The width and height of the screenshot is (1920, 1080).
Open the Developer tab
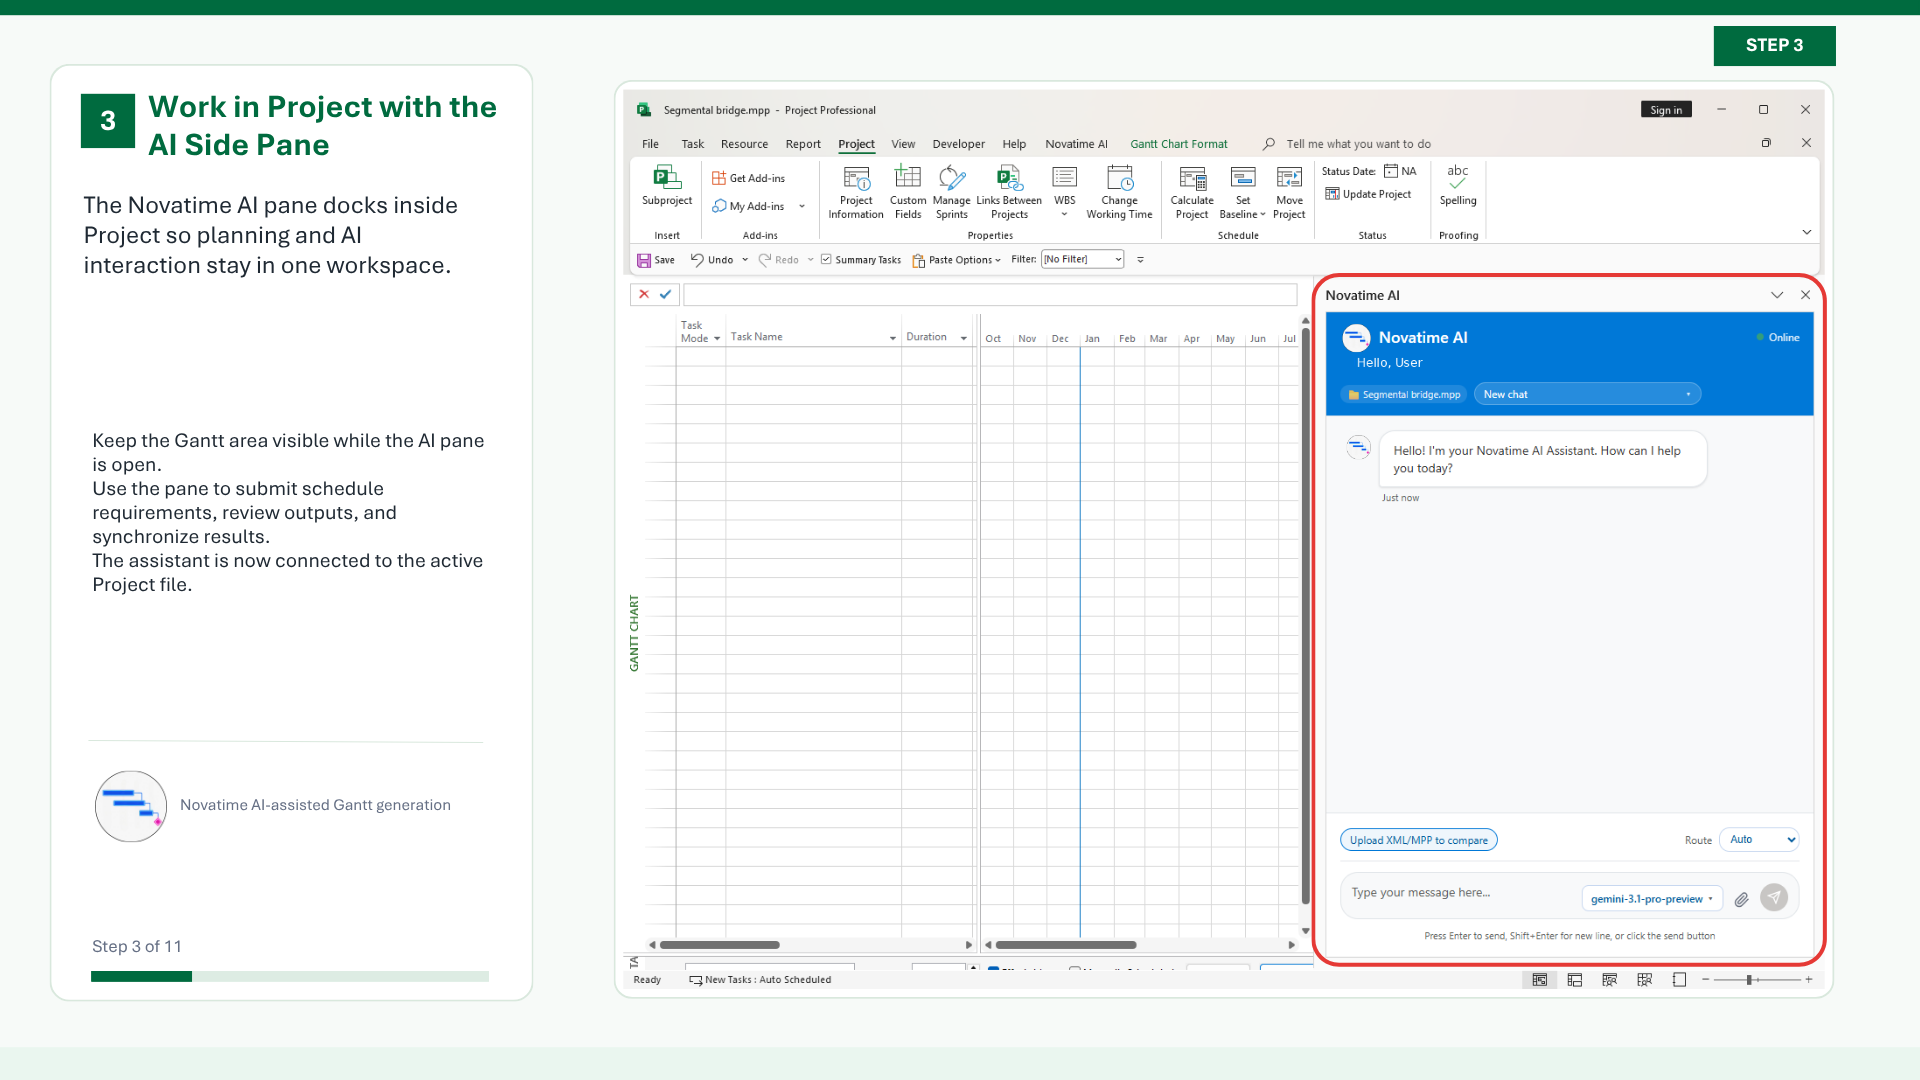958,144
